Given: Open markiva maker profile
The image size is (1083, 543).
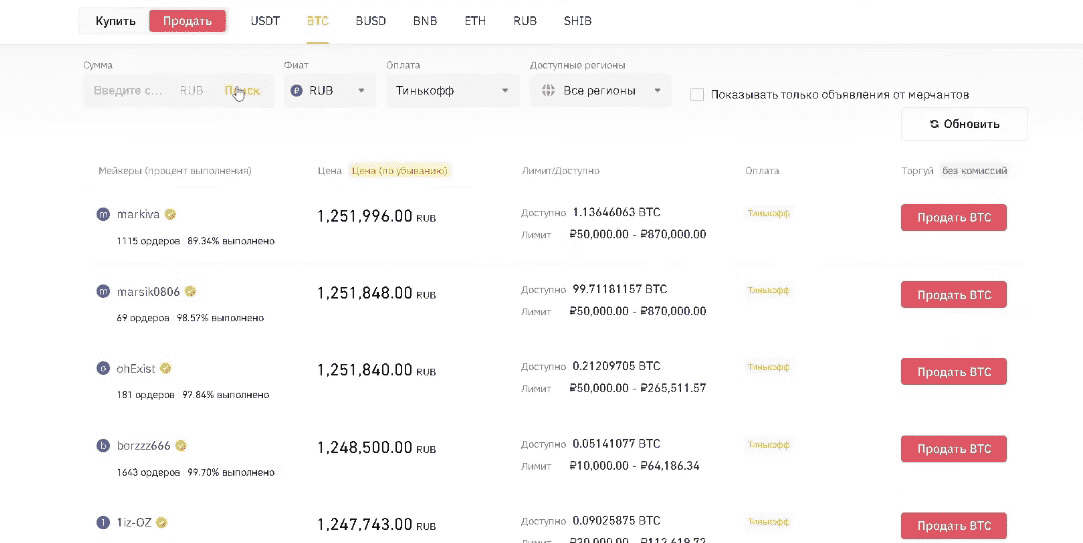Looking at the screenshot, I should pos(138,214).
